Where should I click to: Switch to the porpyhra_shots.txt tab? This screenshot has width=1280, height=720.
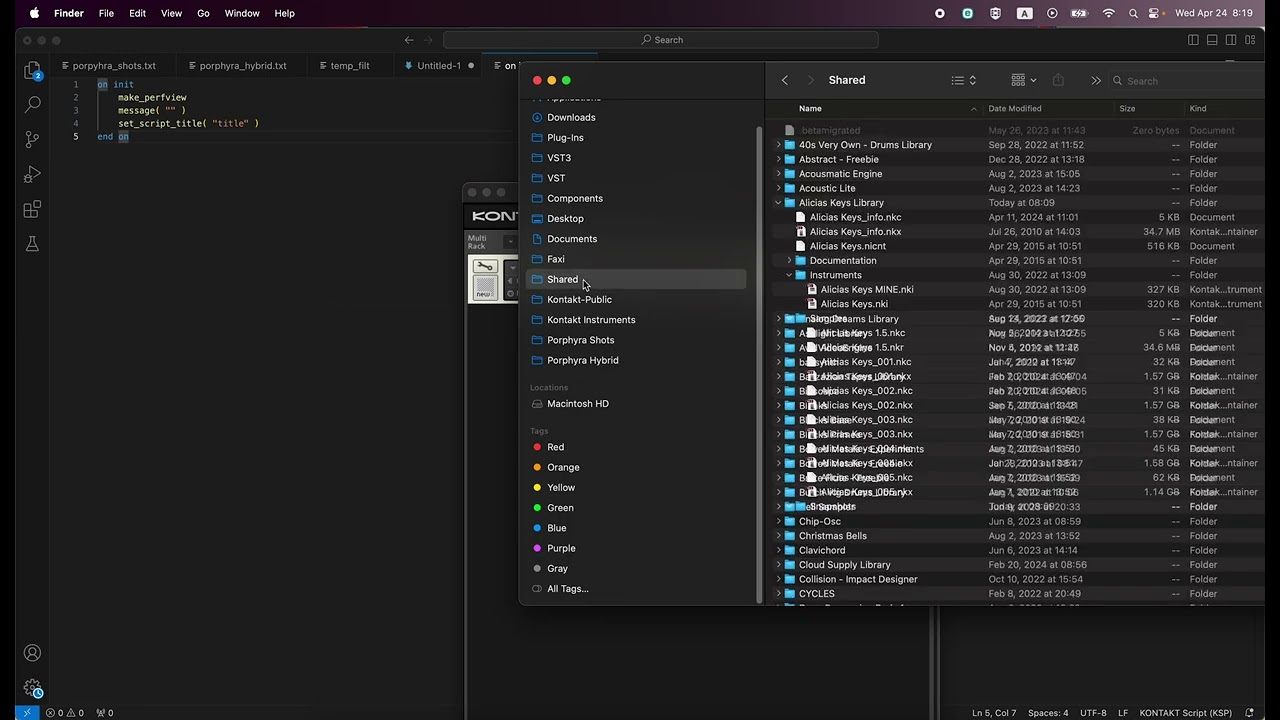point(114,66)
